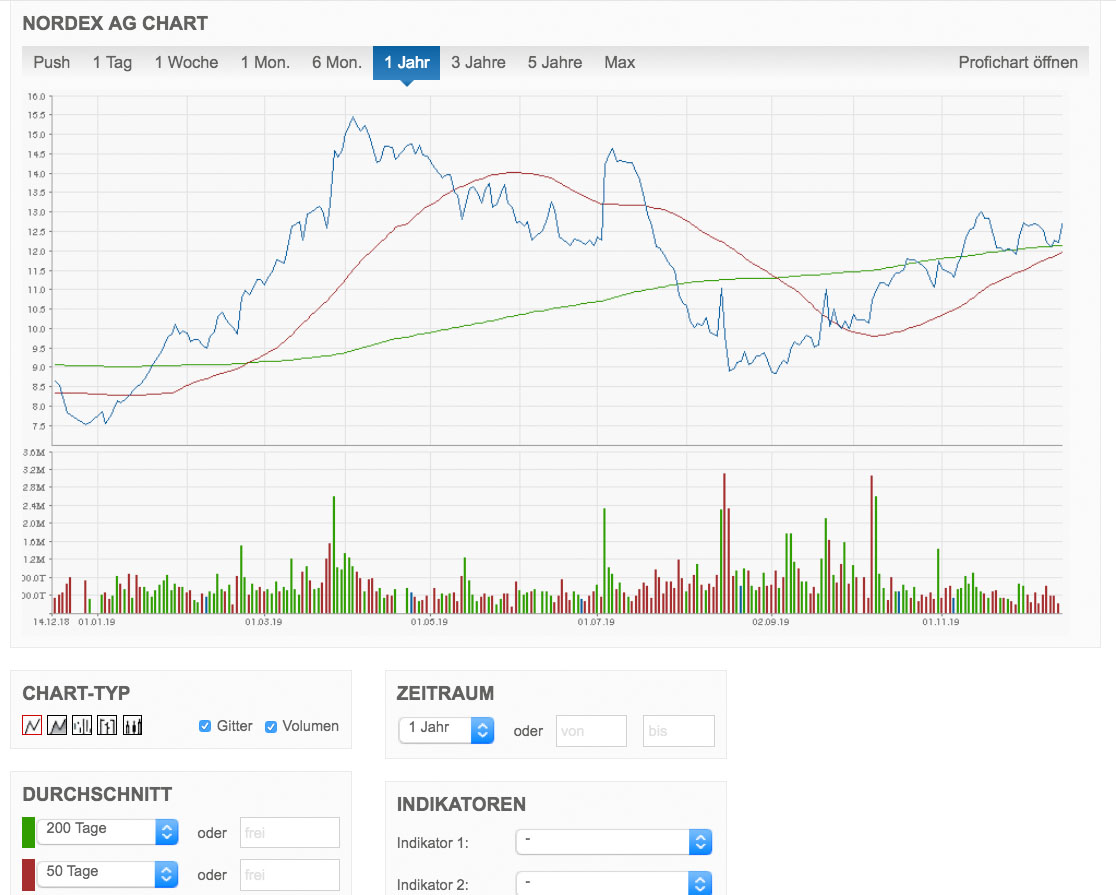The image size is (1116, 895).
Task: Select the candlestick chart type icon
Action: (132, 726)
